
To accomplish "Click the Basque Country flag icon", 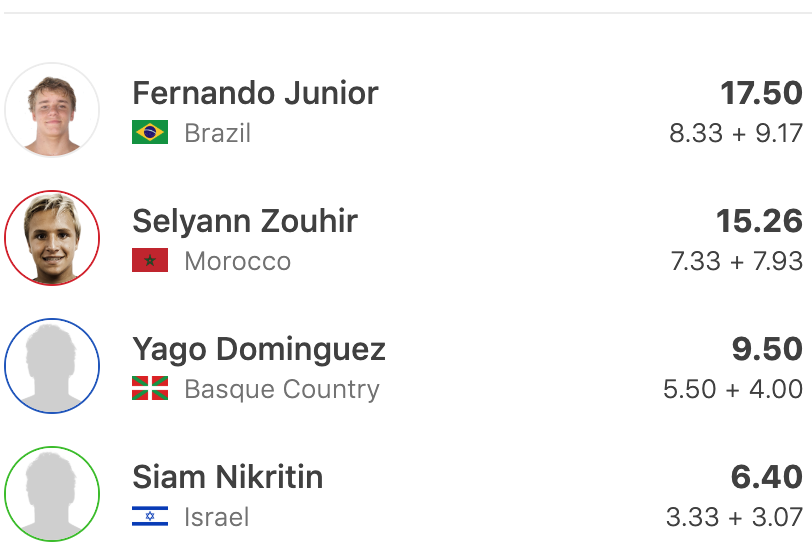I will (150, 389).
